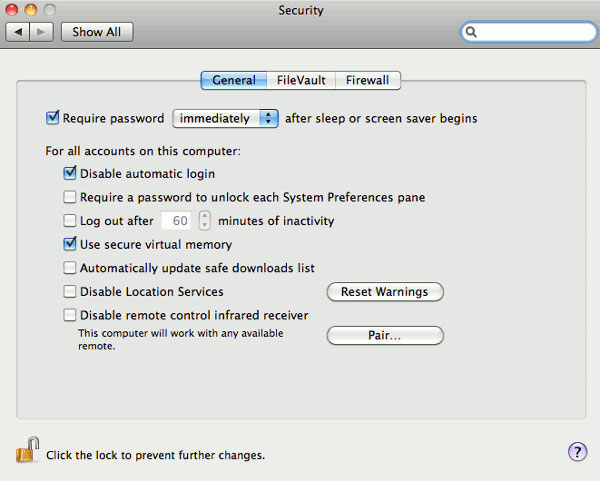600x481 pixels.
Task: Check Disable Location Services
Action: 70,292
